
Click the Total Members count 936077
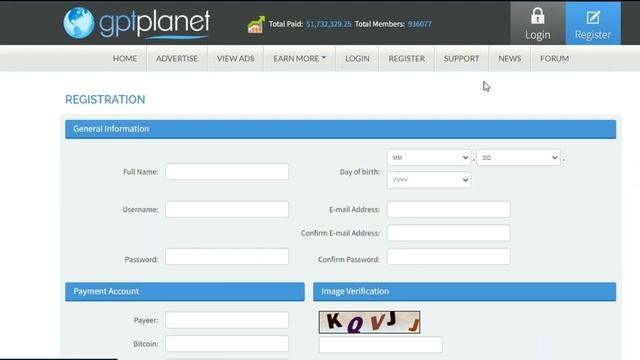(420, 24)
